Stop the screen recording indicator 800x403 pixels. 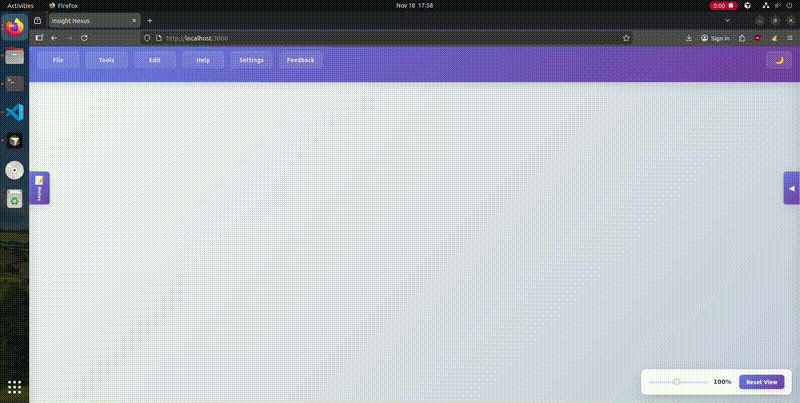point(723,6)
